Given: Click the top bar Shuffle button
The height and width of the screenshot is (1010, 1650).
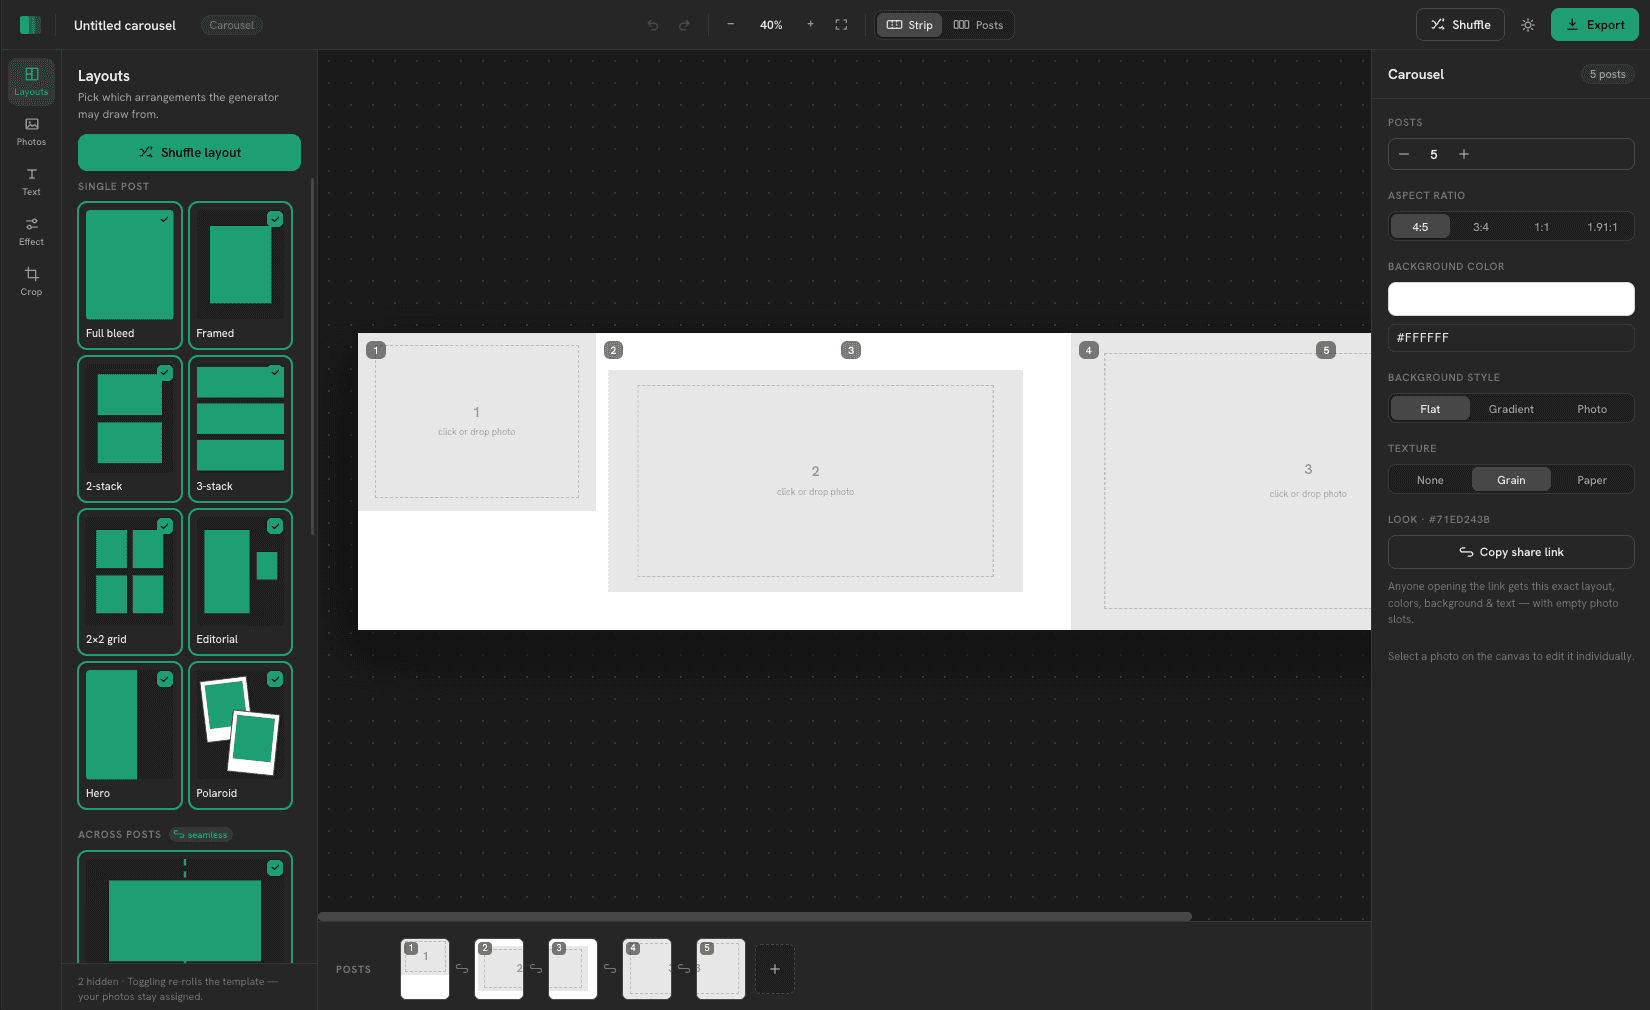Looking at the screenshot, I should [x=1461, y=25].
